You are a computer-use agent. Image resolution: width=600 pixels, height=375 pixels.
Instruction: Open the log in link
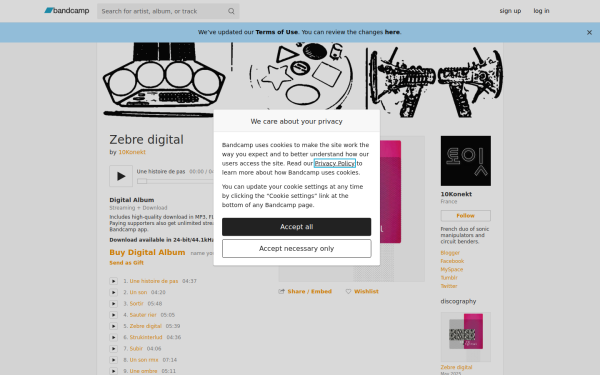coord(541,11)
